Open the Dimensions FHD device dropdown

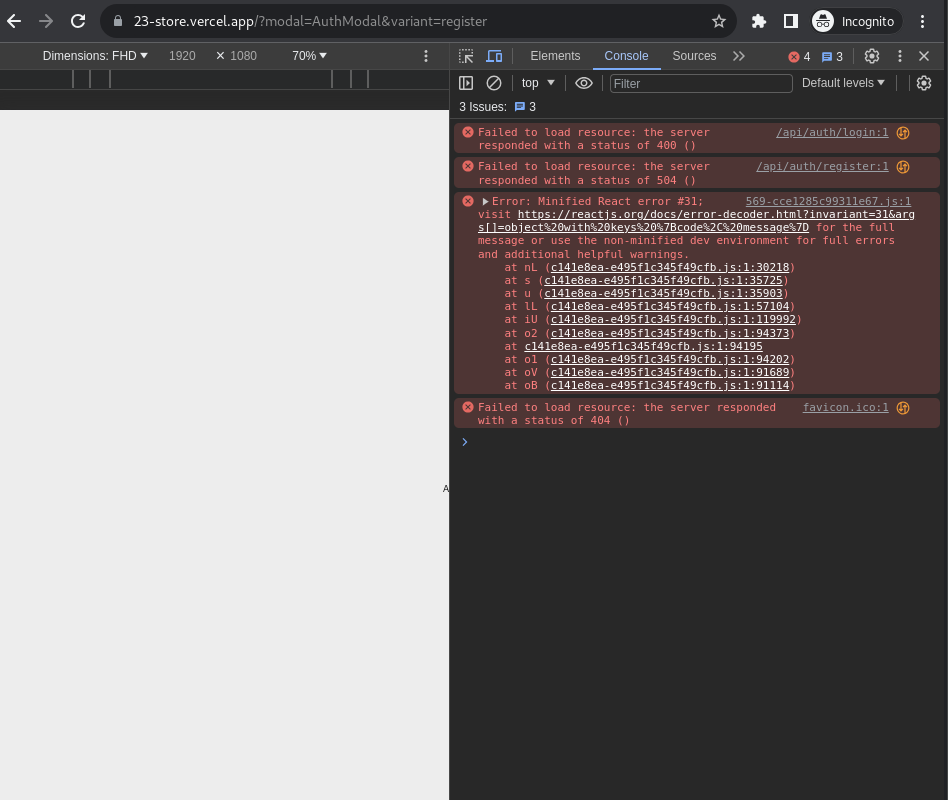[x=95, y=56]
